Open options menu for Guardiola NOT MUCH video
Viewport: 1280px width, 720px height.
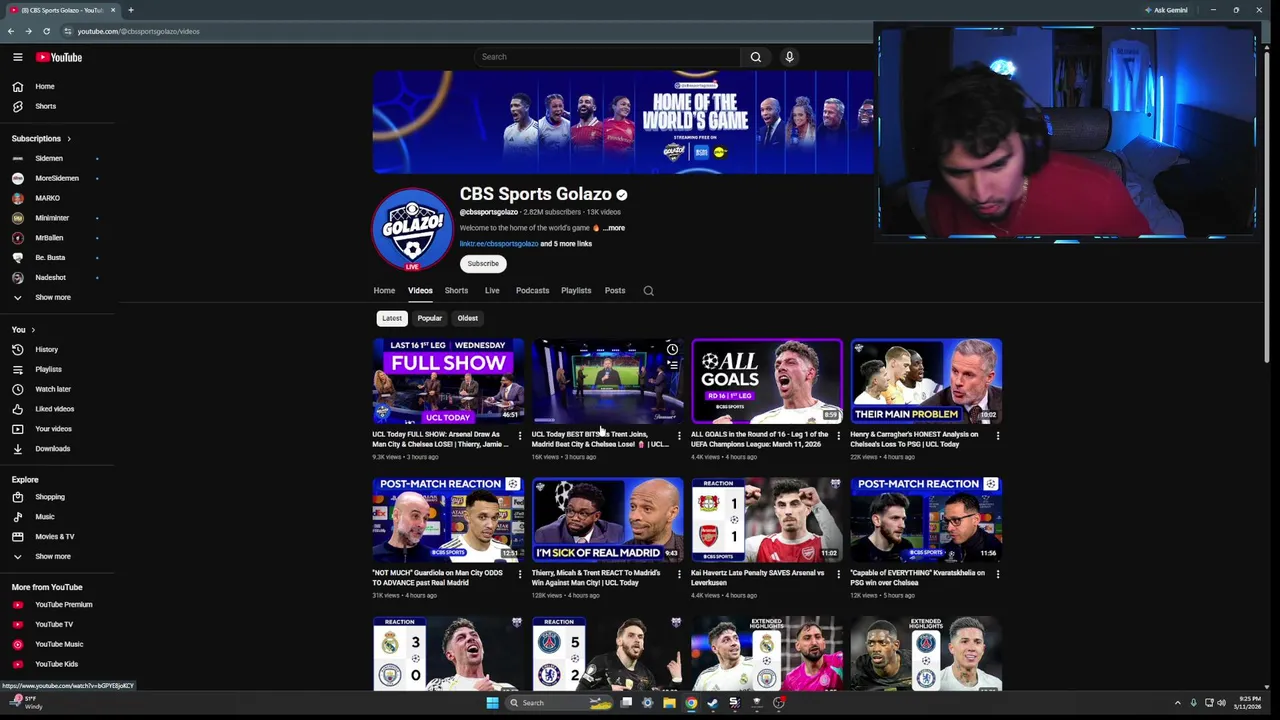pos(519,574)
